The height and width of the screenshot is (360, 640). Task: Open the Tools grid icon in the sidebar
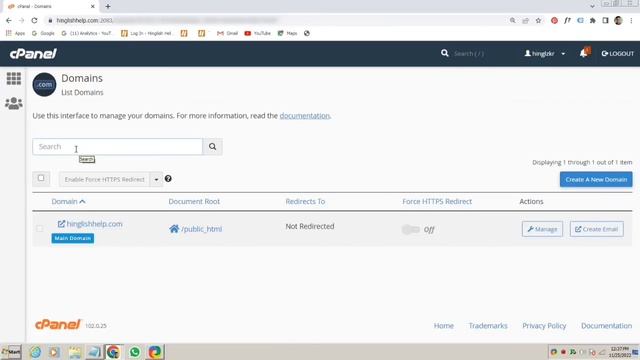(x=13, y=78)
